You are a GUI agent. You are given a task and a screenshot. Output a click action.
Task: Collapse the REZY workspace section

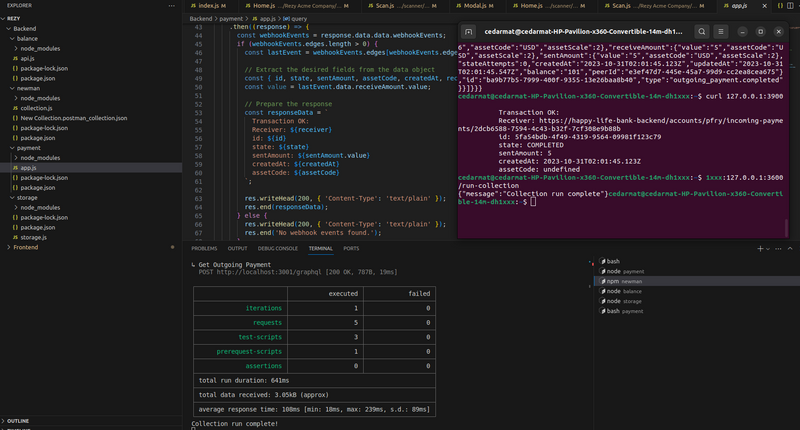(x=91, y=18)
